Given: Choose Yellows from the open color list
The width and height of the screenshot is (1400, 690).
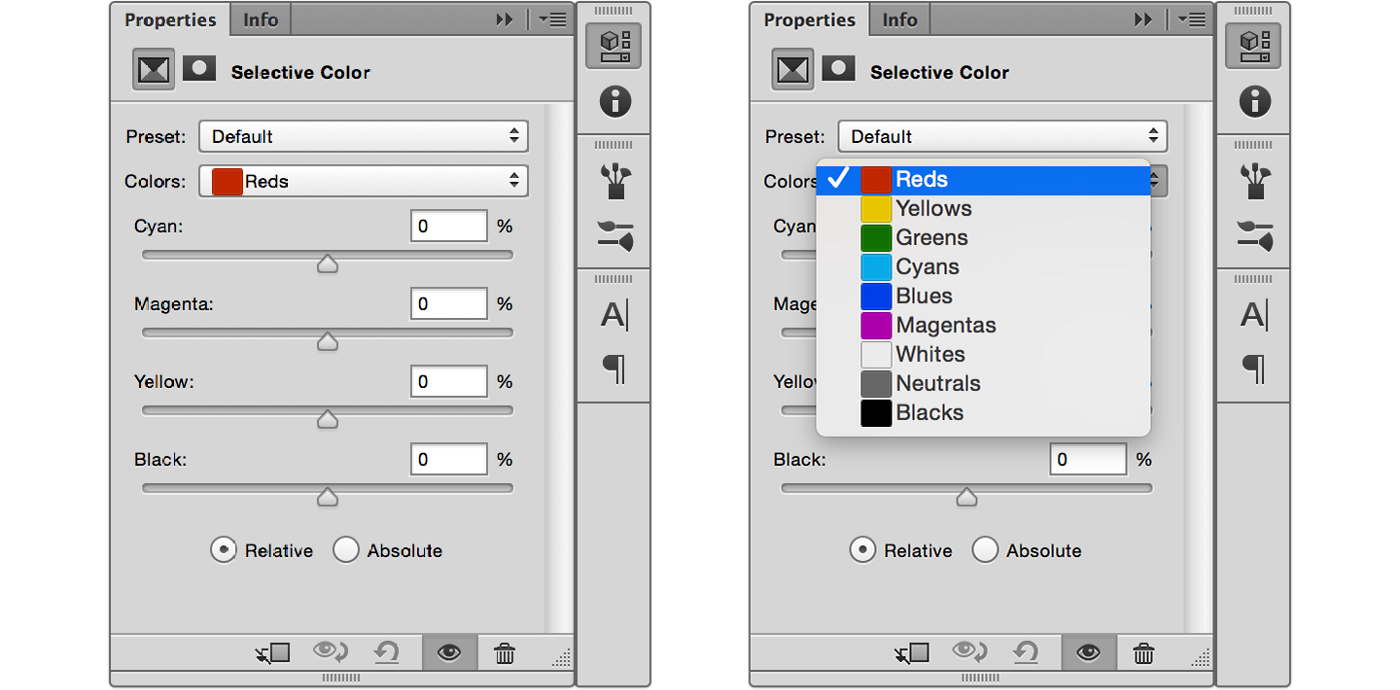Looking at the screenshot, I should 933,209.
